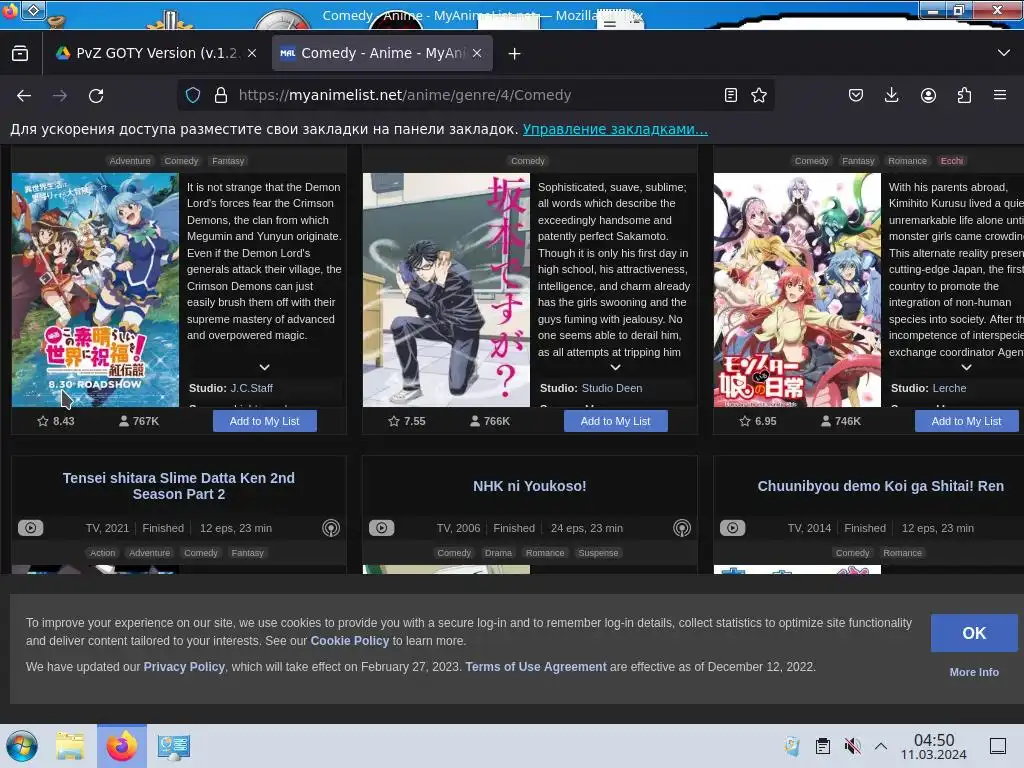This screenshot has height=768, width=1024.
Task: Play video preview for NHK ni Youkoso
Action: point(381,528)
